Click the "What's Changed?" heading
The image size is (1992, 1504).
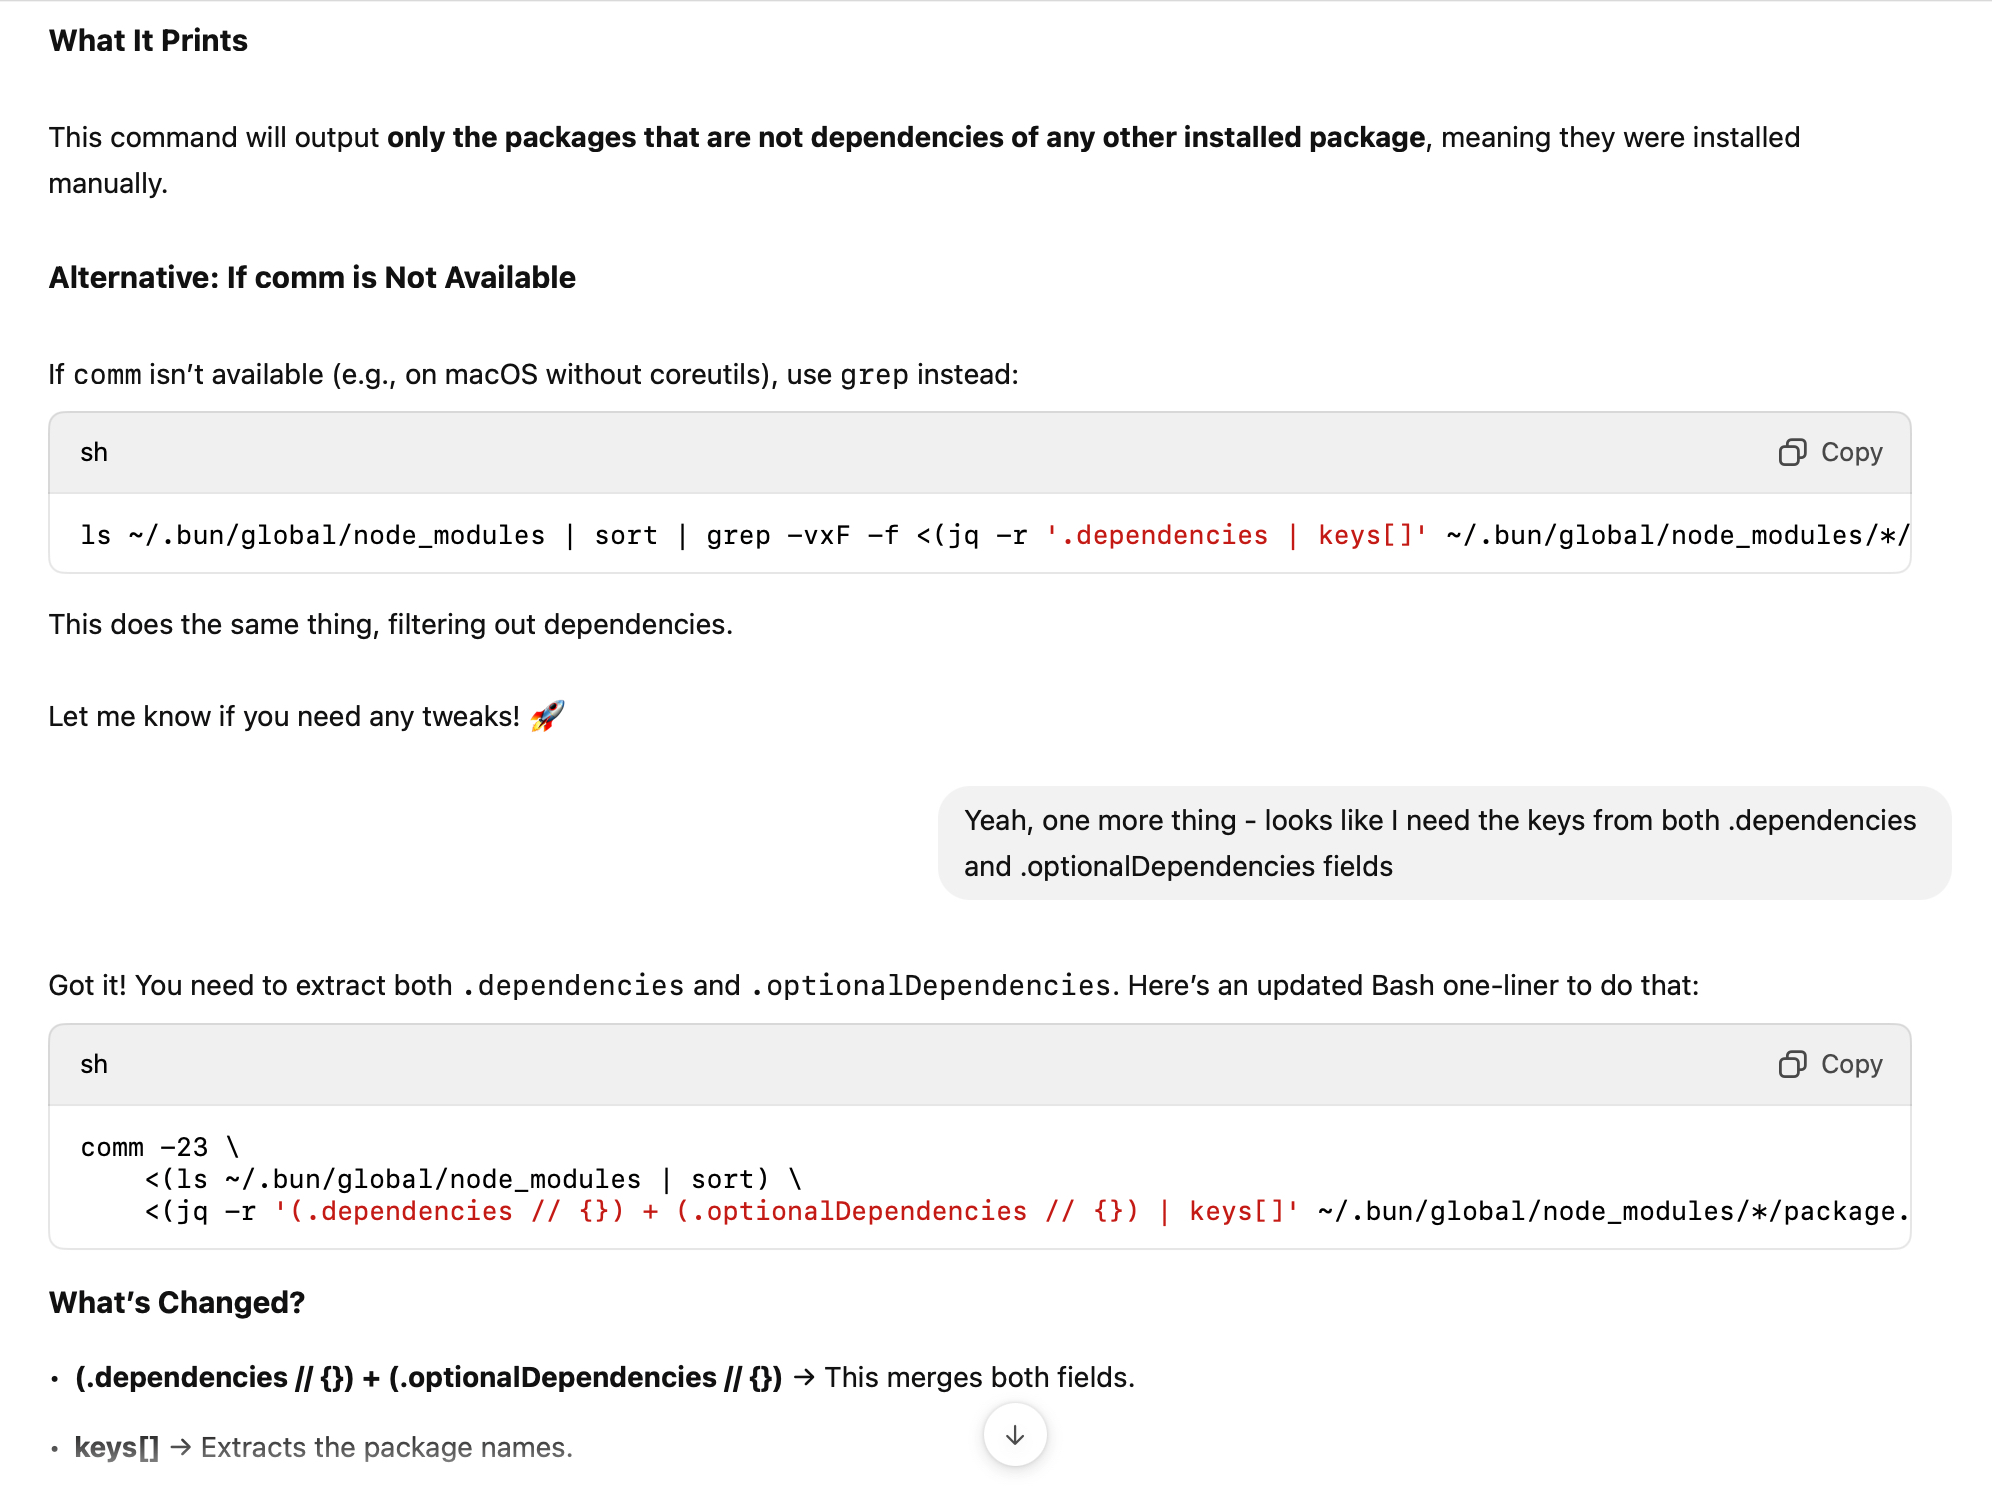coord(177,1303)
